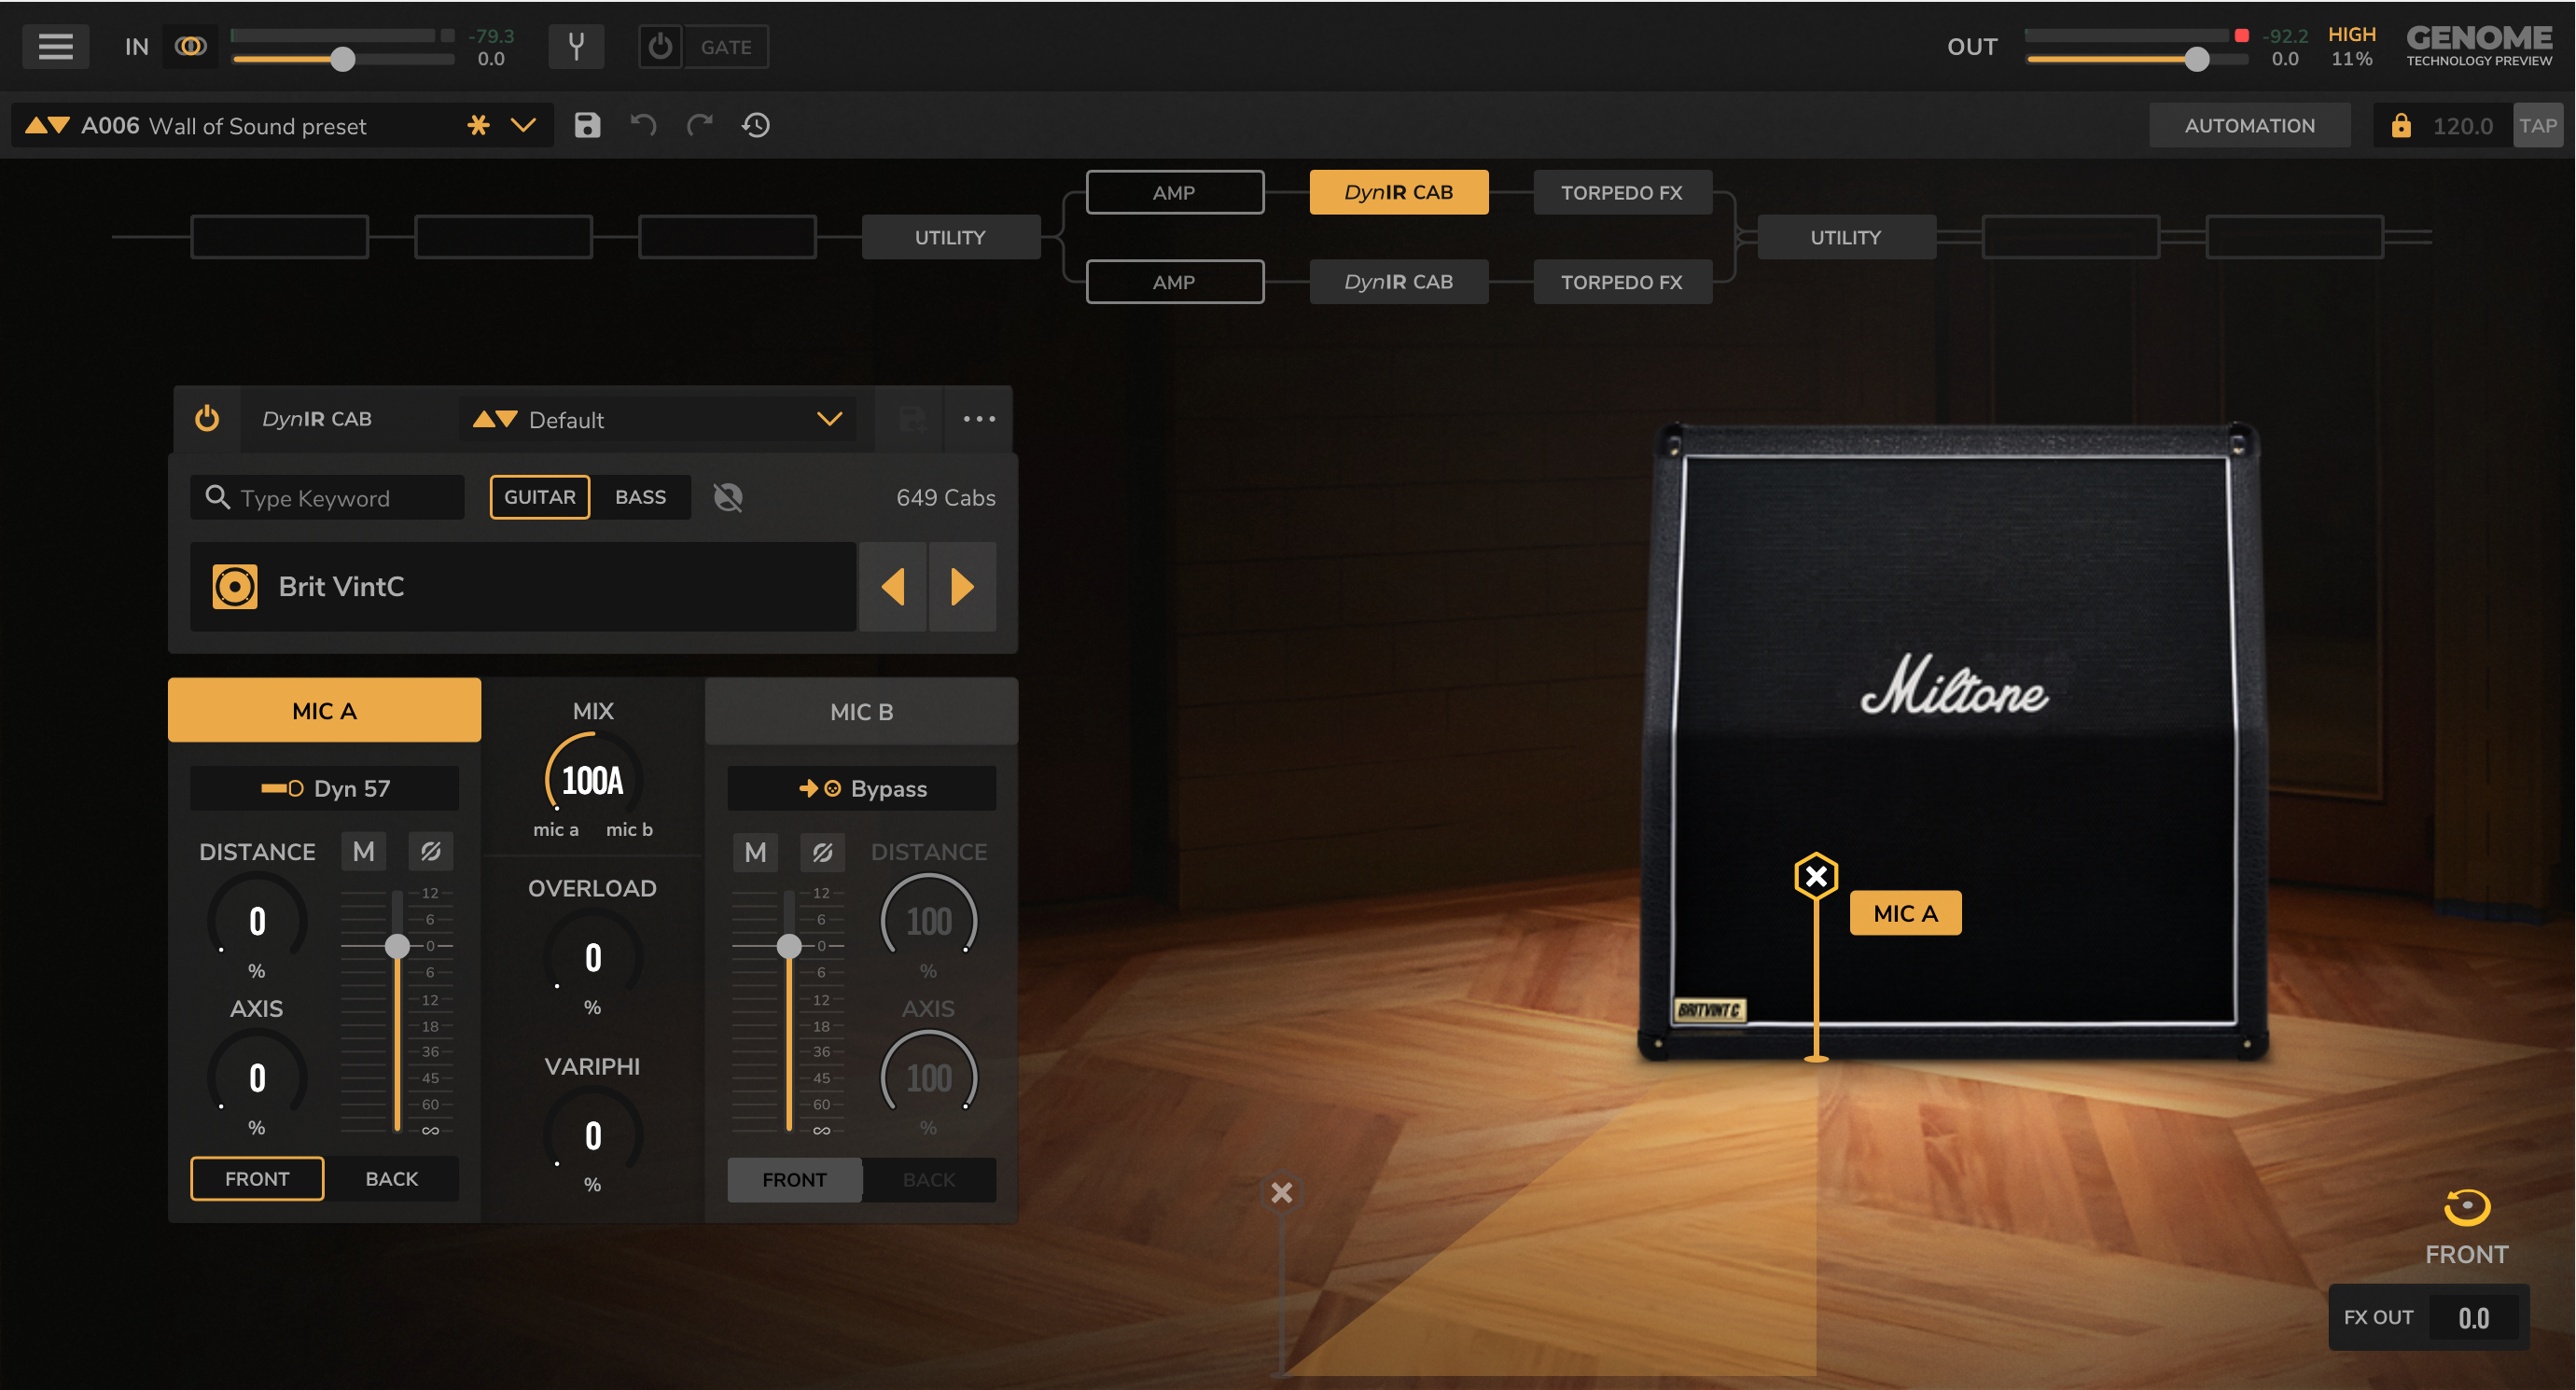The width and height of the screenshot is (2576, 1390).
Task: Mute Mic B with M button
Action: (755, 852)
